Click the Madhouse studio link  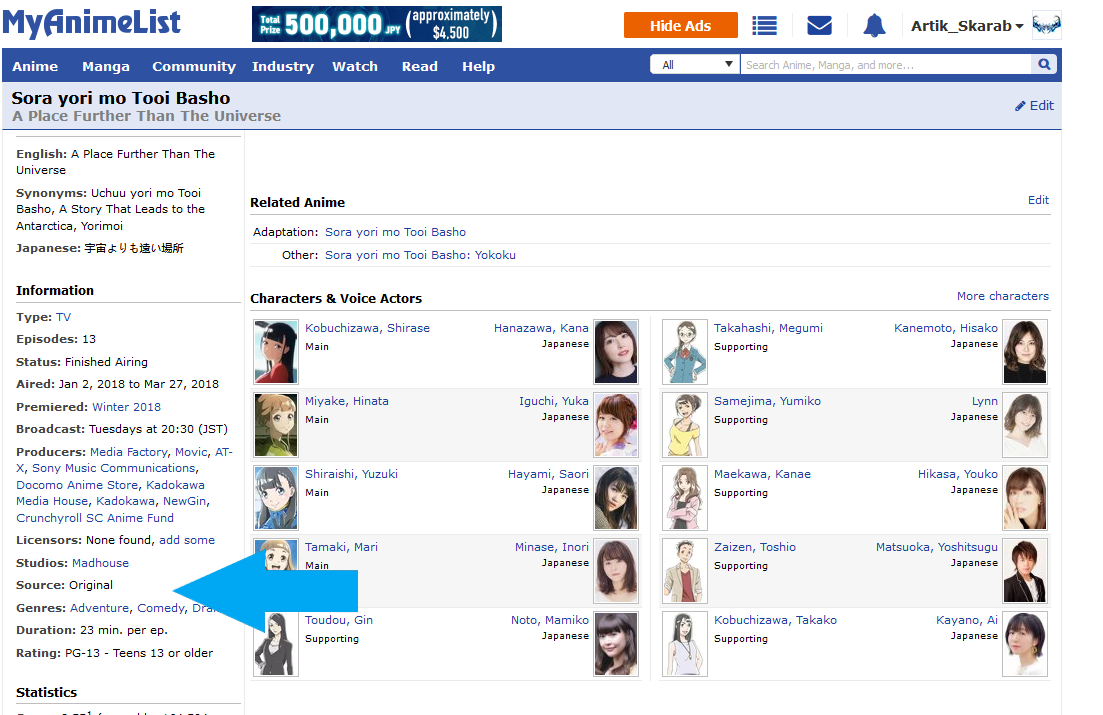click(100, 563)
